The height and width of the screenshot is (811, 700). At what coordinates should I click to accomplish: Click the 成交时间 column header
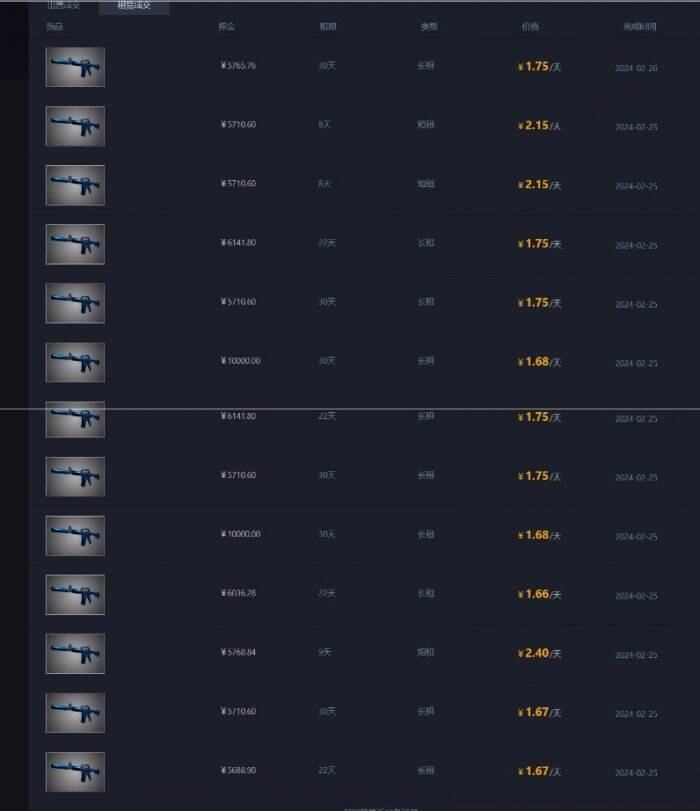(x=639, y=26)
